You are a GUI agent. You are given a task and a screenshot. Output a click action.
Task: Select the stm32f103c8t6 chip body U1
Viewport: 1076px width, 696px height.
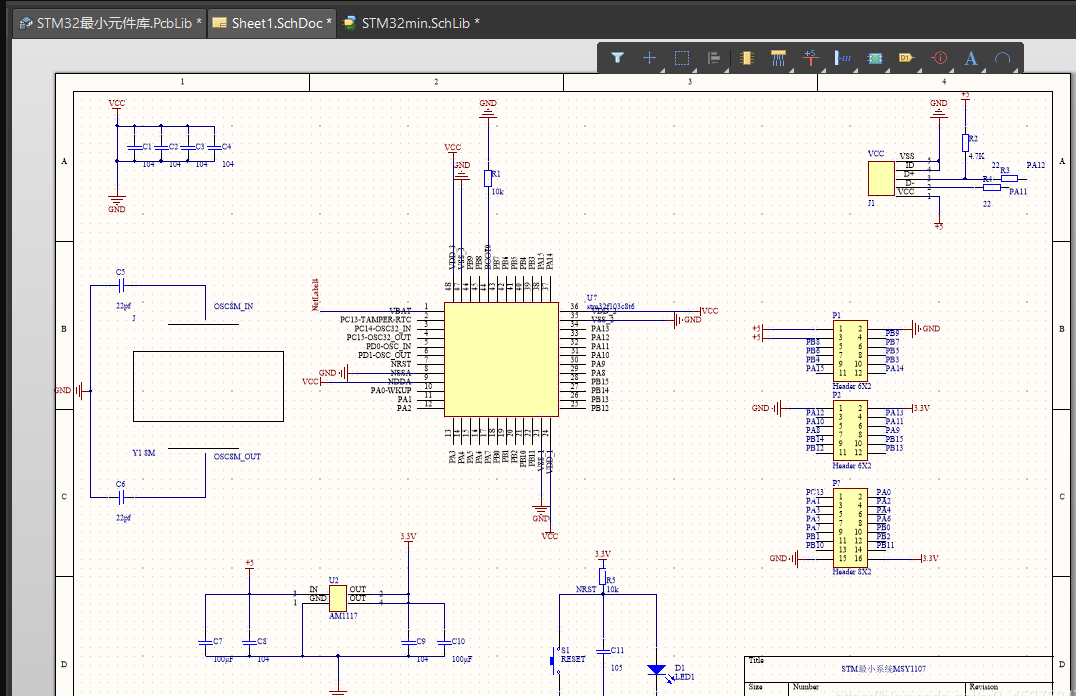pos(501,359)
